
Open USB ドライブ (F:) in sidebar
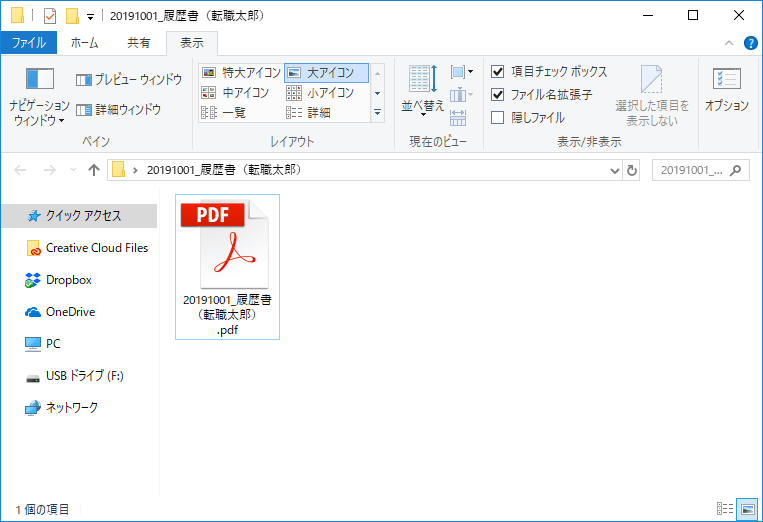pos(74,376)
